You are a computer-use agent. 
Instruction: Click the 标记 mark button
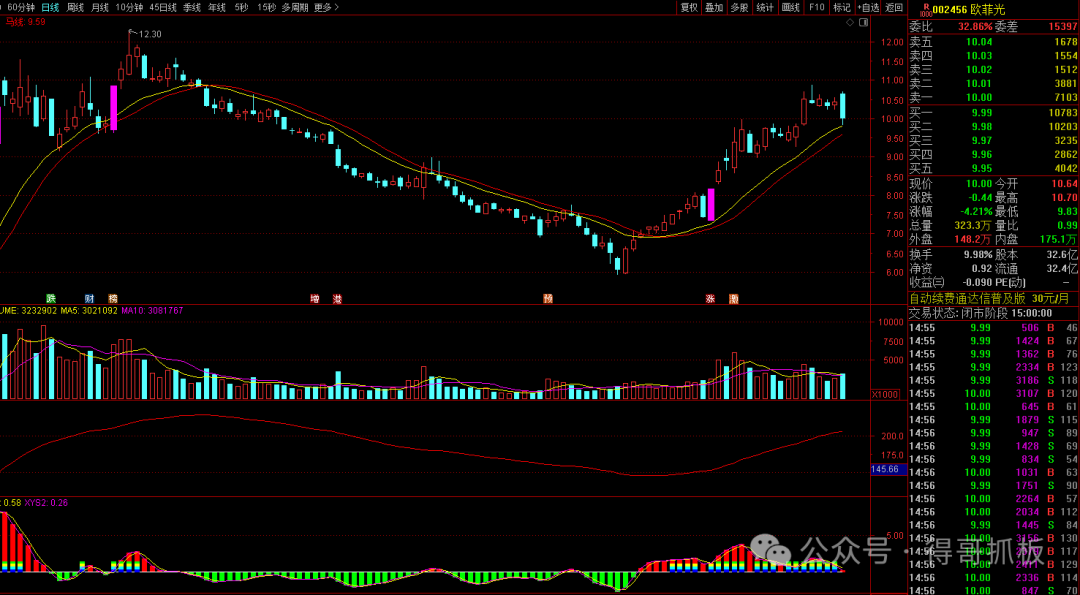click(842, 8)
